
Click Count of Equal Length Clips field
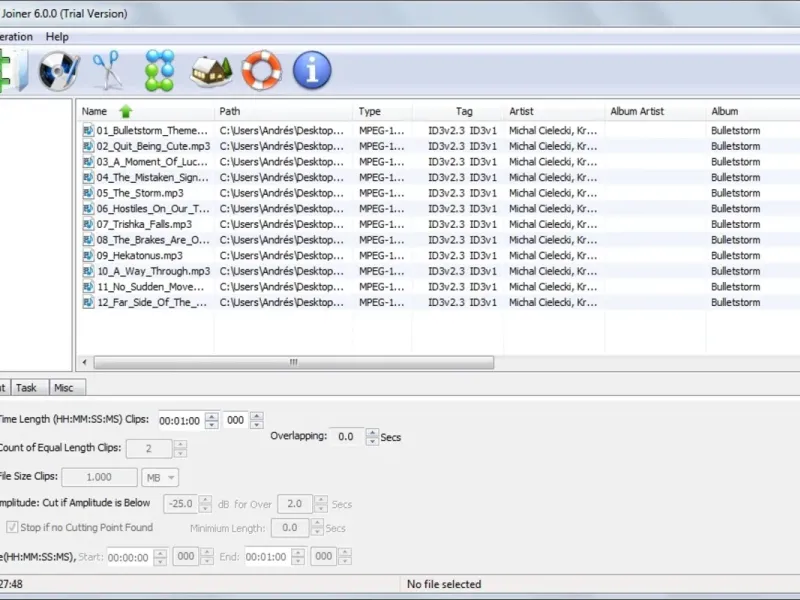tap(149, 448)
